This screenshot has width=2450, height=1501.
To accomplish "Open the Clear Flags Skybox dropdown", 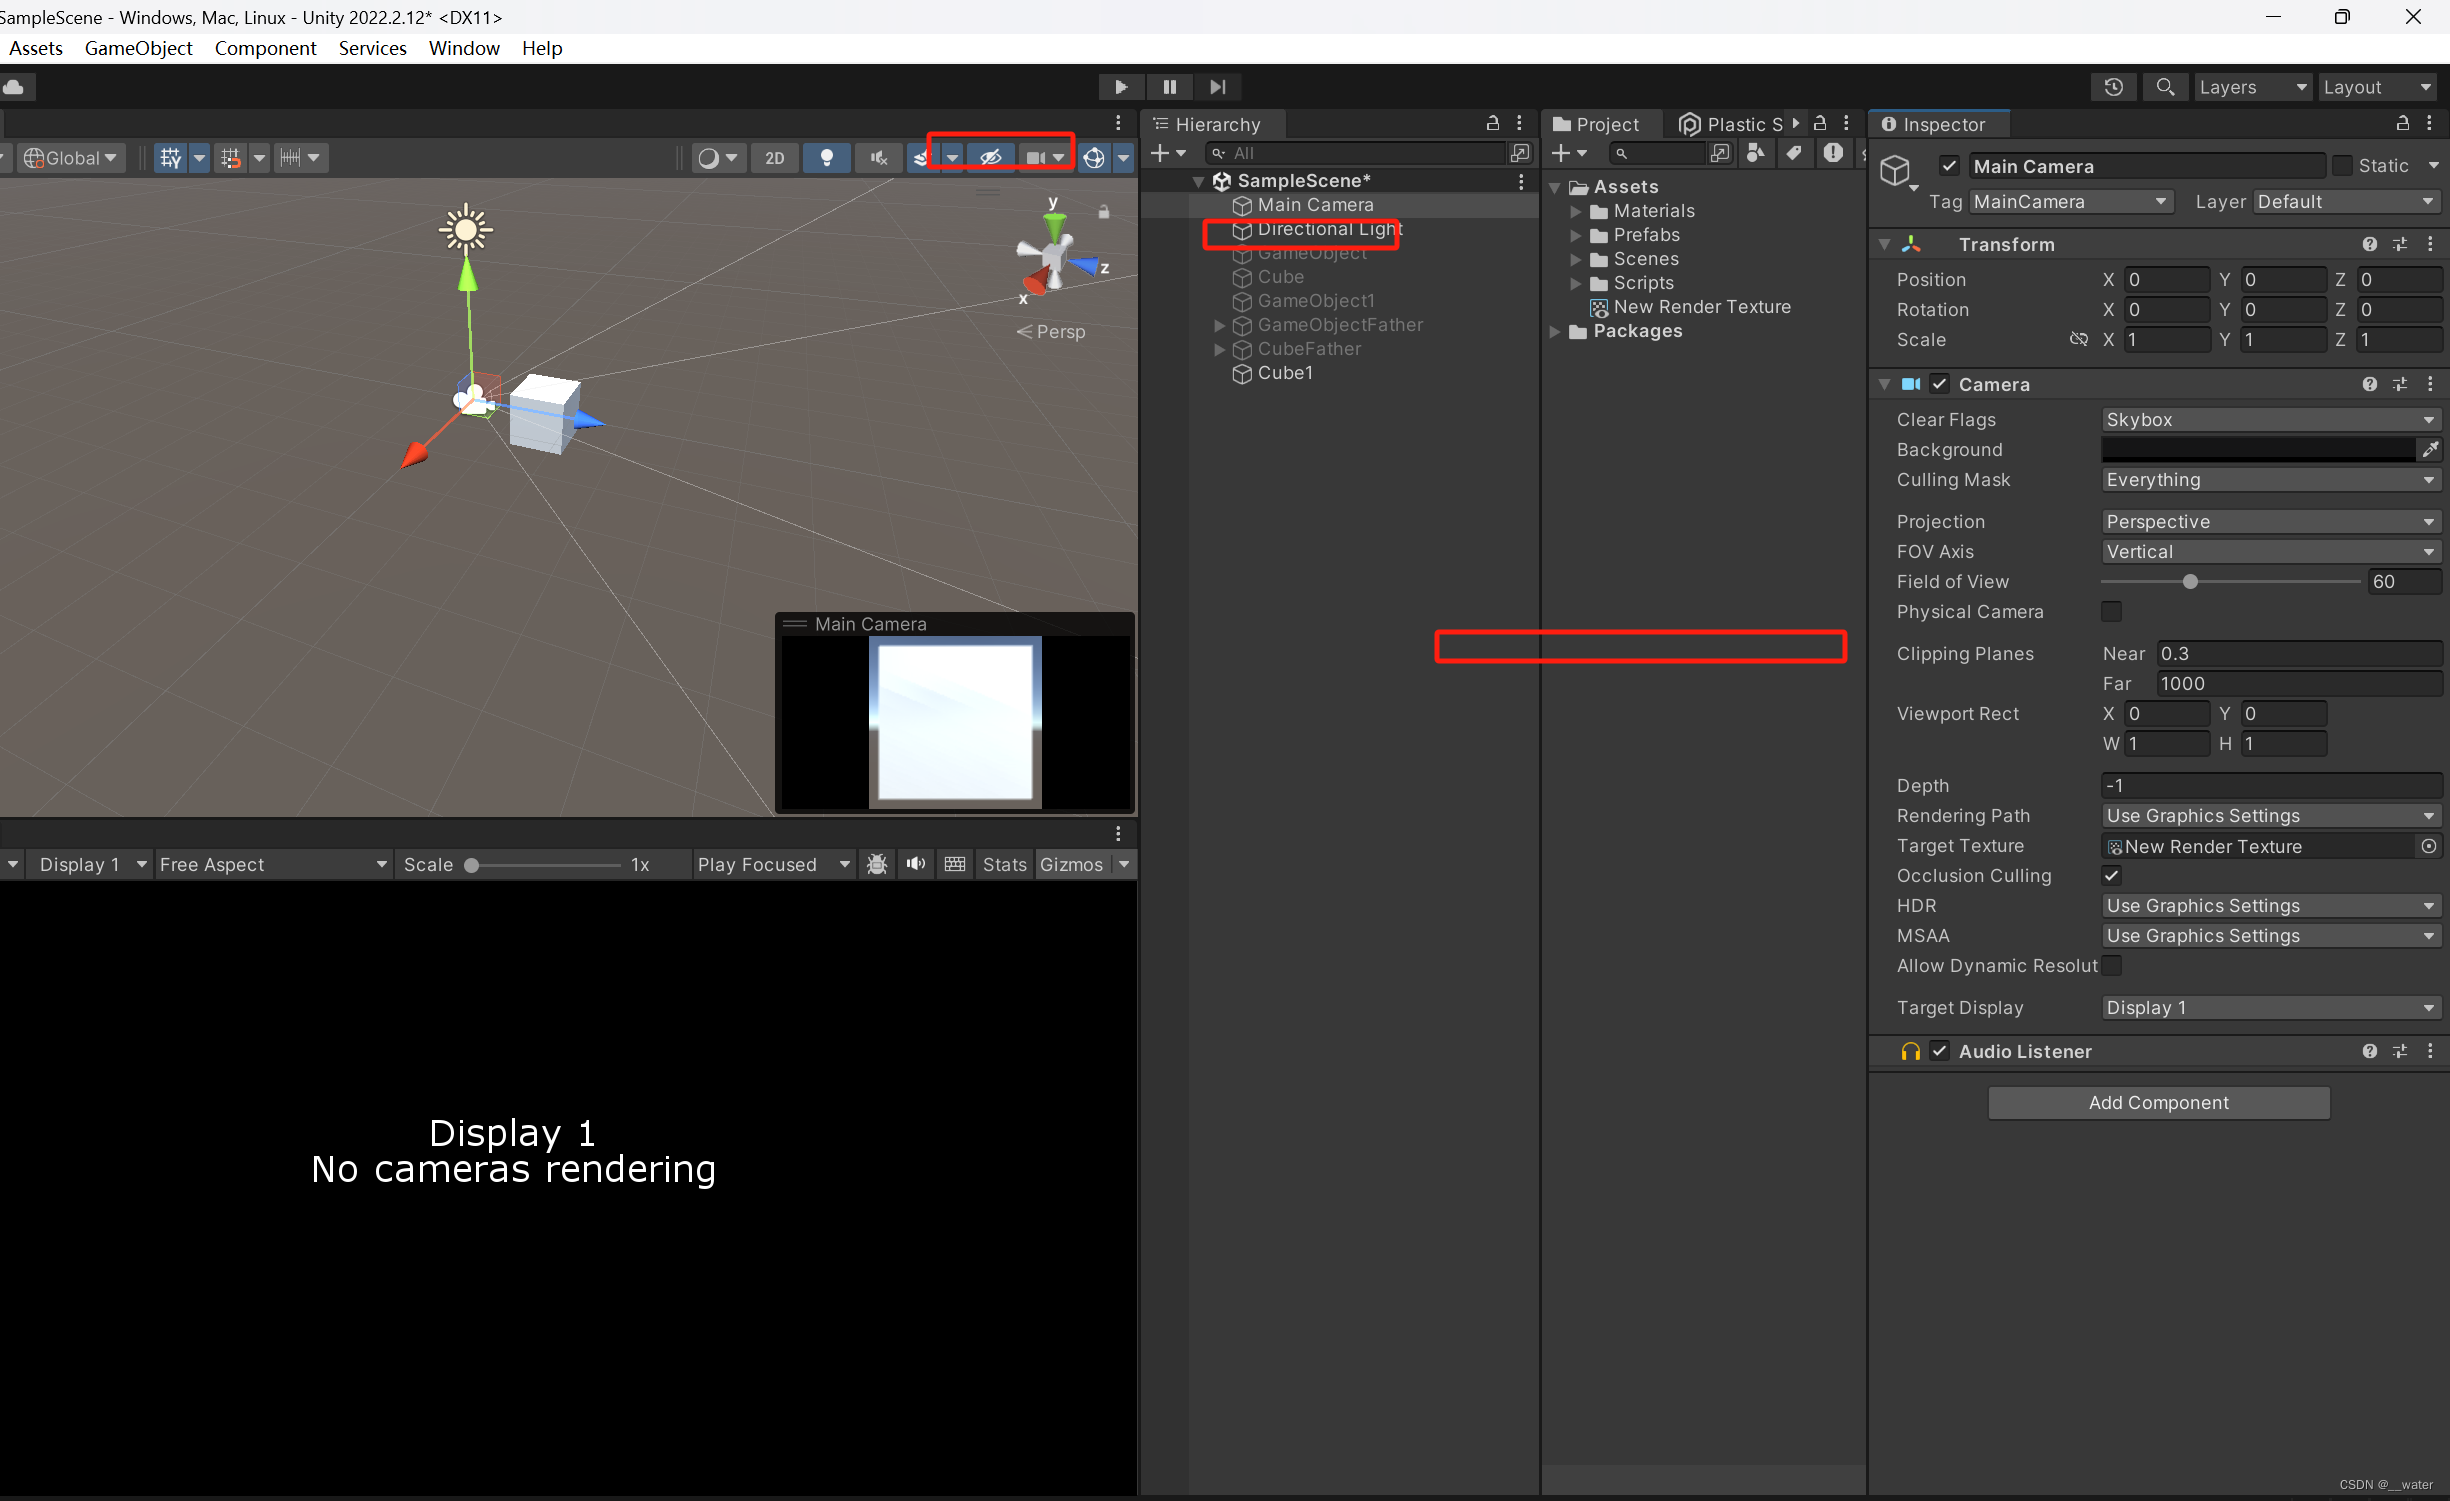I will [x=2270, y=419].
